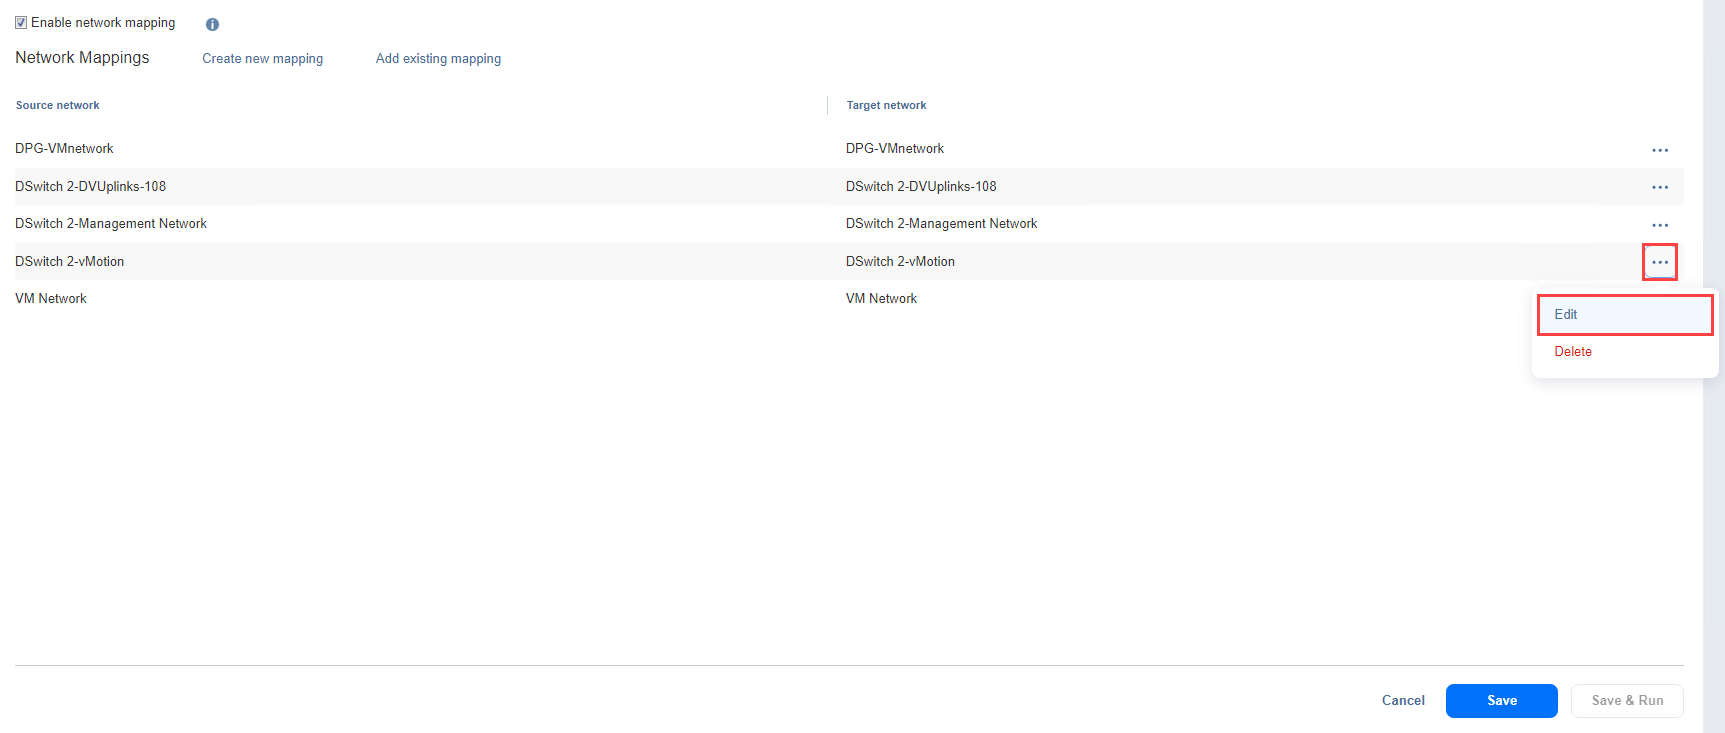Toggle the Enable network mapping checkbox
This screenshot has width=1725, height=733.
click(21, 23)
